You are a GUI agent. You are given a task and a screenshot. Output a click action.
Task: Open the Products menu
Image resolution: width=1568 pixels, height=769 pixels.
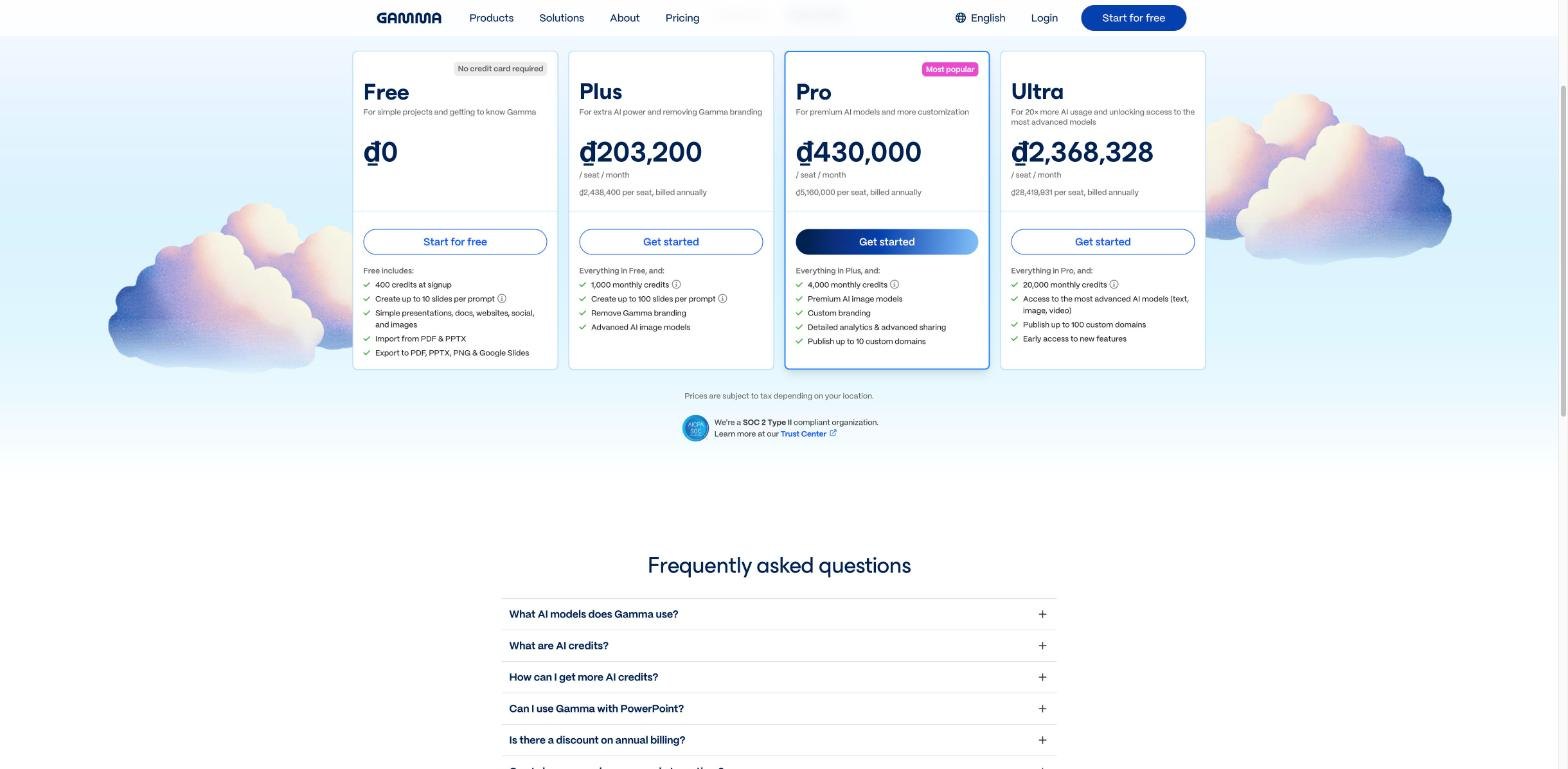(x=491, y=18)
